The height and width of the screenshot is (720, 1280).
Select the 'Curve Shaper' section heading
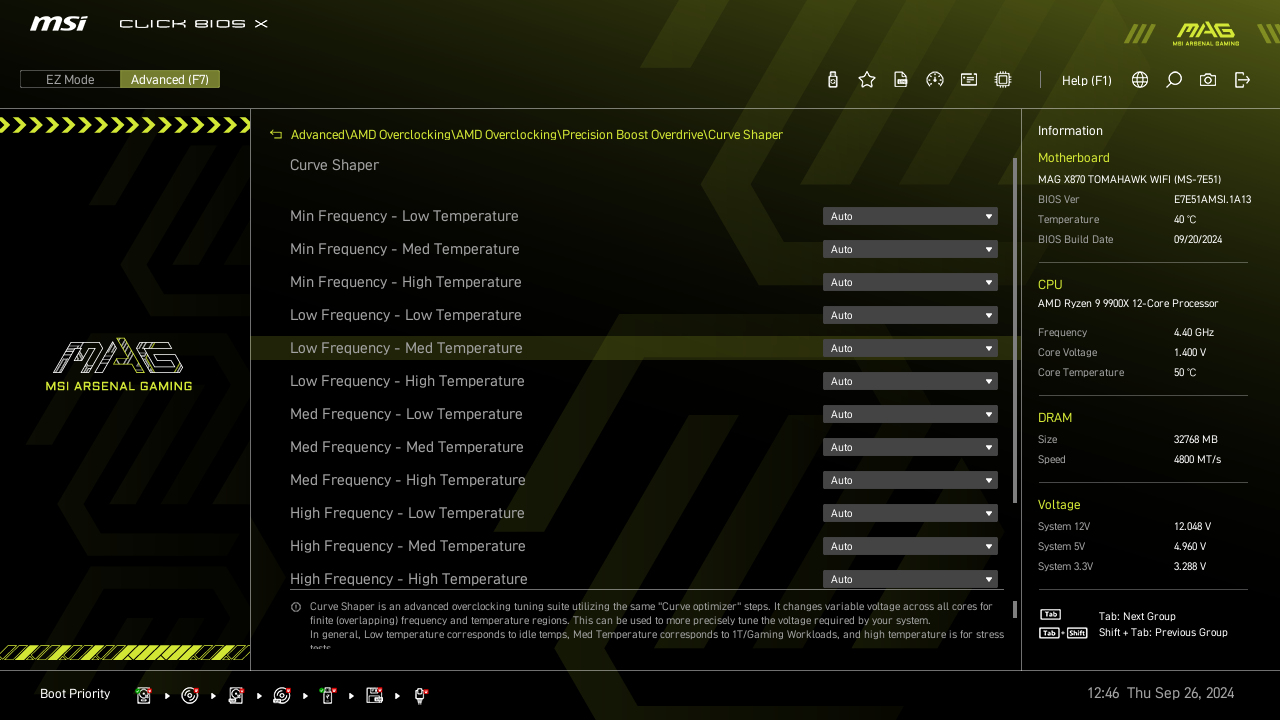click(334, 165)
